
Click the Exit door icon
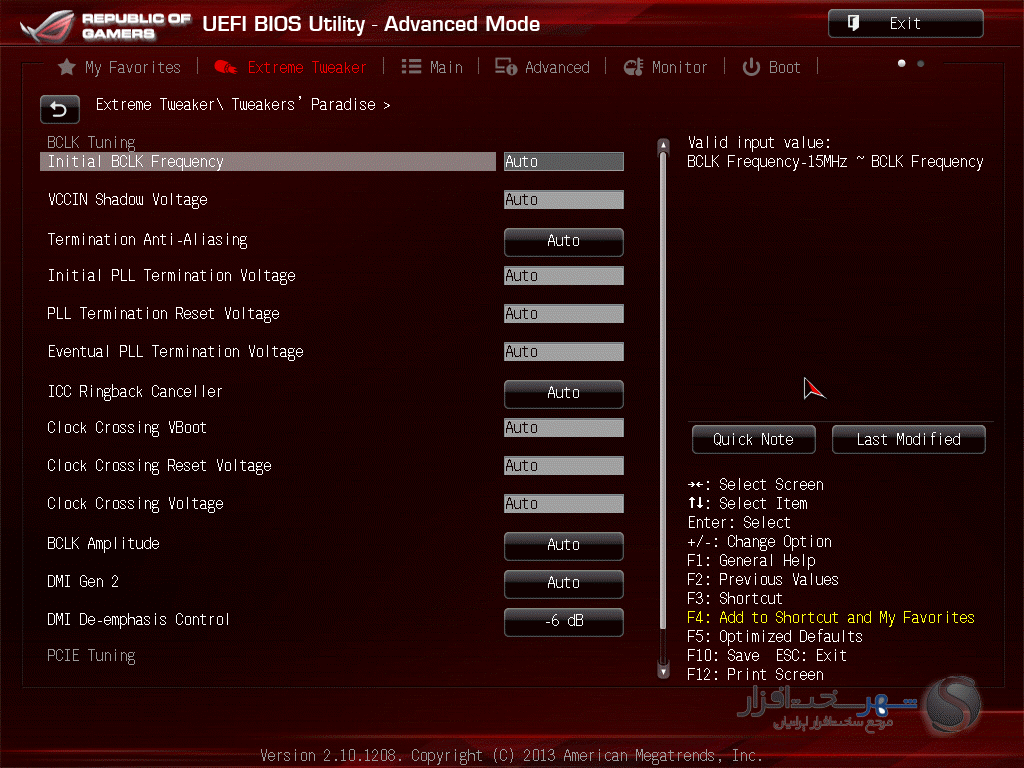coord(853,24)
